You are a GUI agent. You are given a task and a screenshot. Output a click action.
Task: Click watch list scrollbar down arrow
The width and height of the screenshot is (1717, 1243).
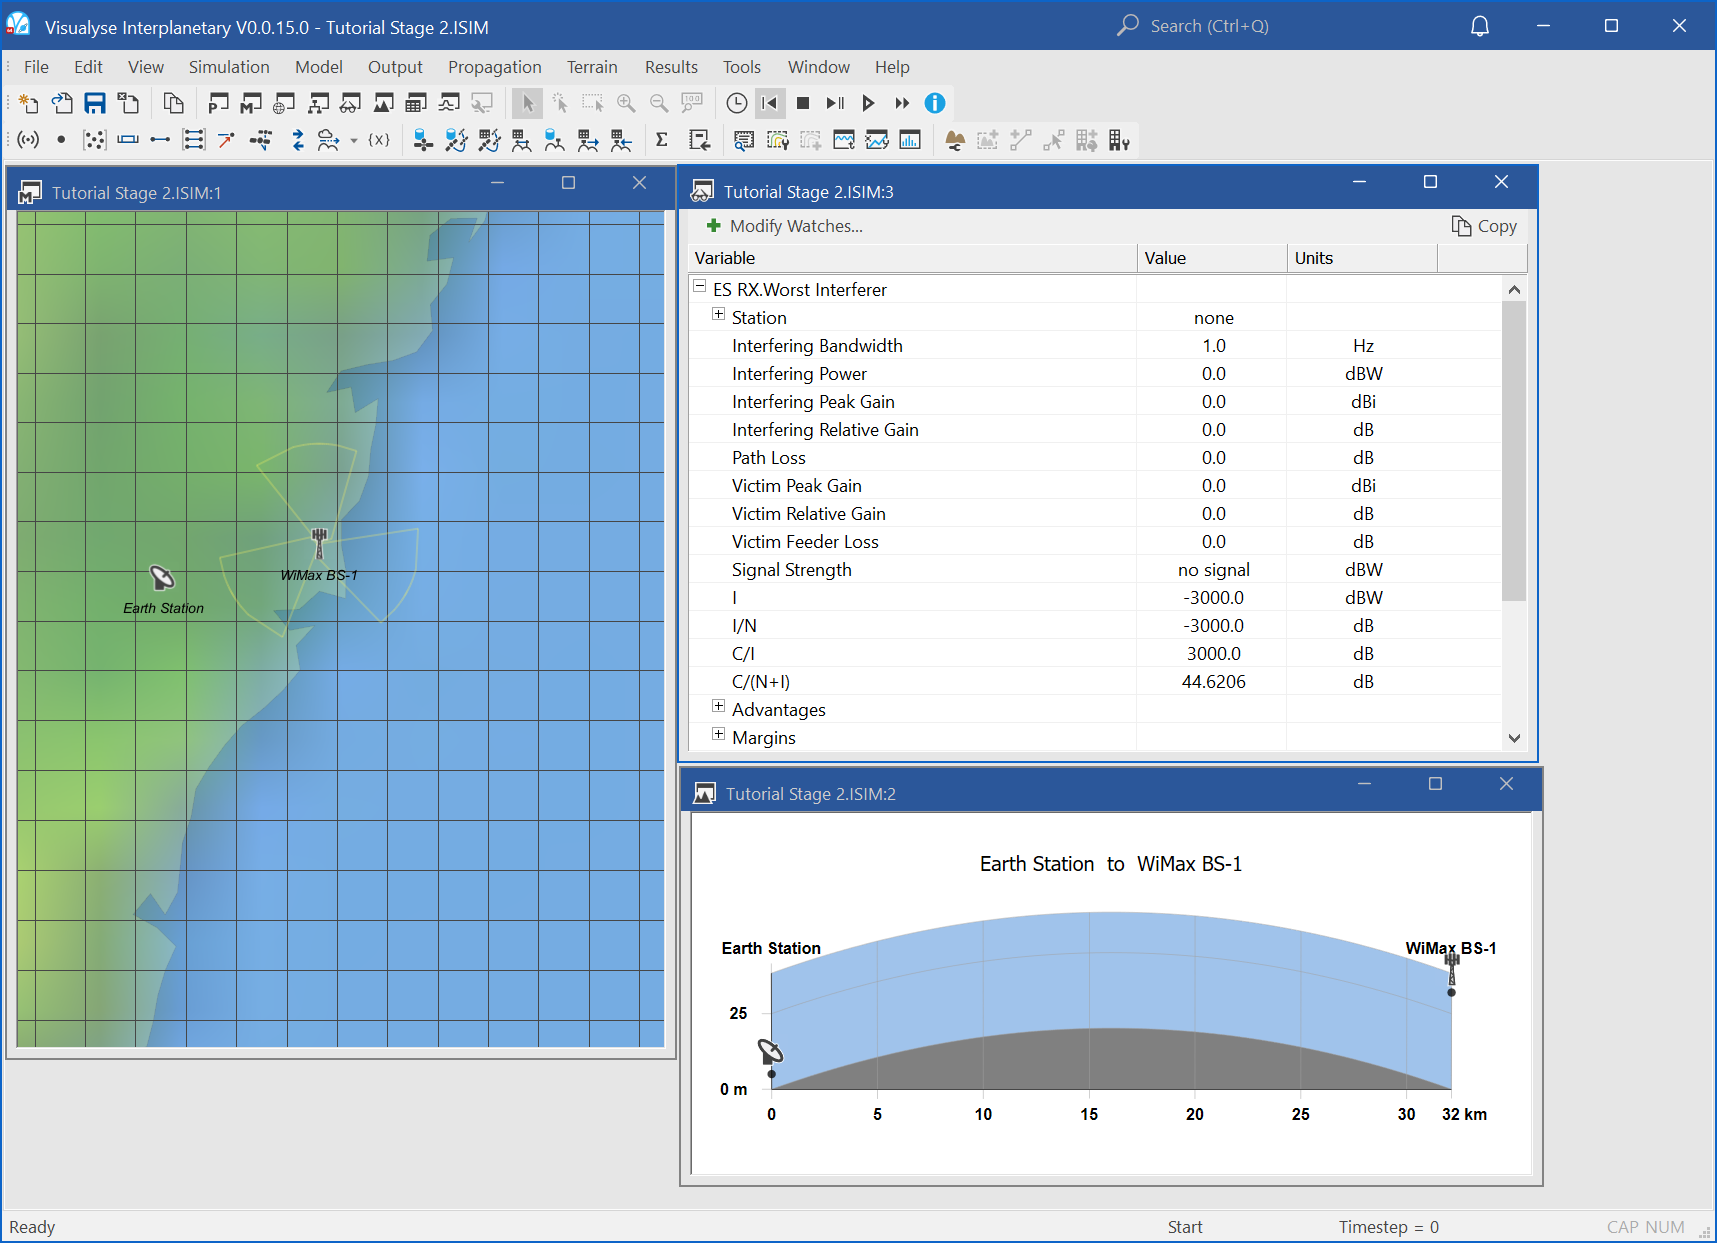click(x=1514, y=738)
